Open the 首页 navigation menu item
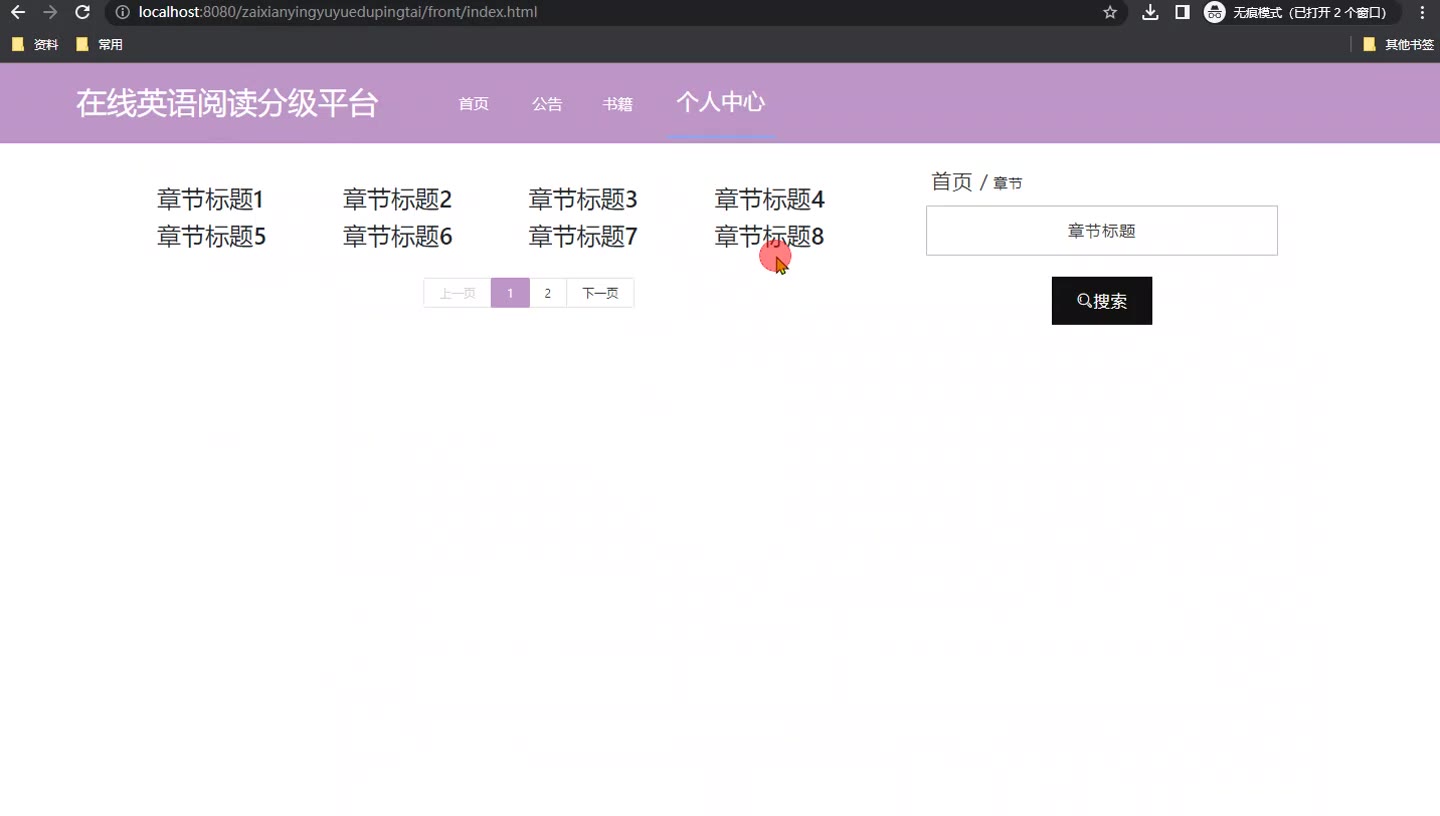Screen dimensions: 1440x816 pyautogui.click(x=473, y=104)
